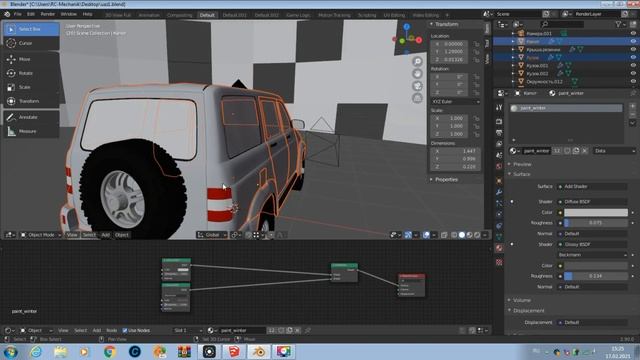Select the Scale tool
The width and height of the screenshot is (640, 360).
click(31, 87)
